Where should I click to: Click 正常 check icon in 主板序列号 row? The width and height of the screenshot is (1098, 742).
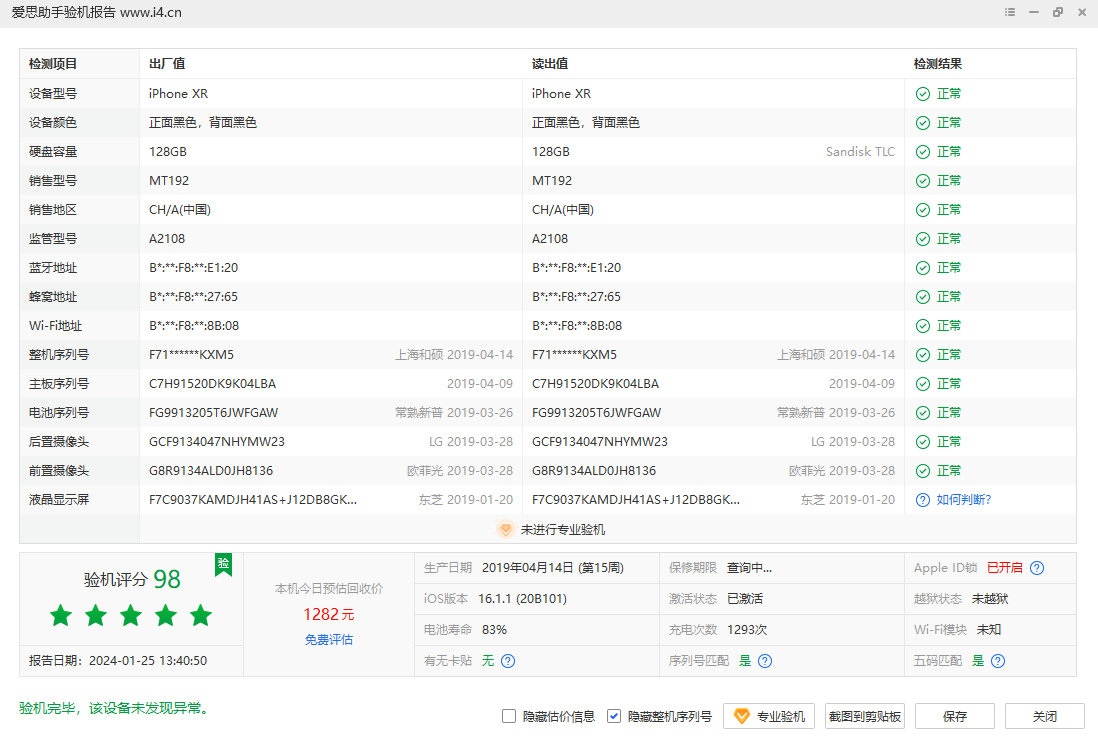923,384
